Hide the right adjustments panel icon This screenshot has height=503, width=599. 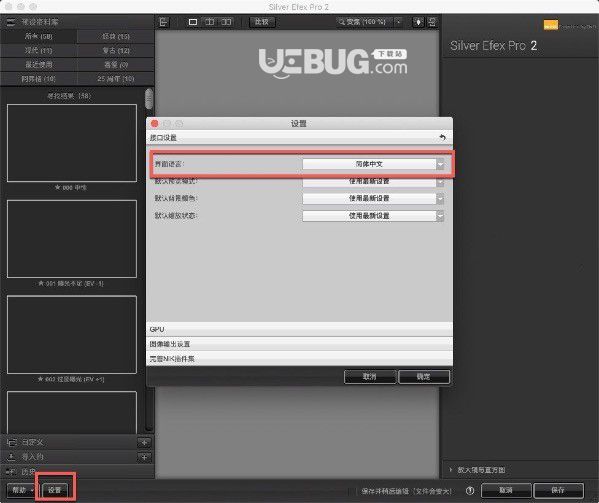point(432,22)
